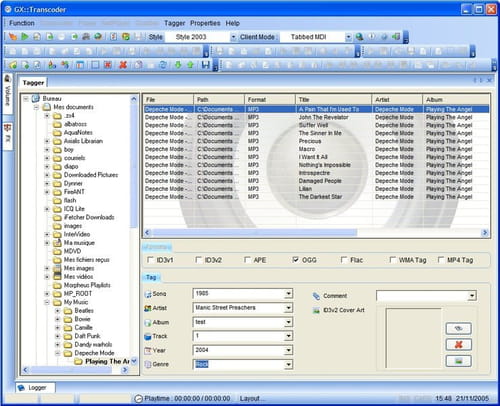Image resolution: width=500 pixels, height=406 pixels.
Task: Select the row titled The Darkest Star
Action: [x=316, y=197]
